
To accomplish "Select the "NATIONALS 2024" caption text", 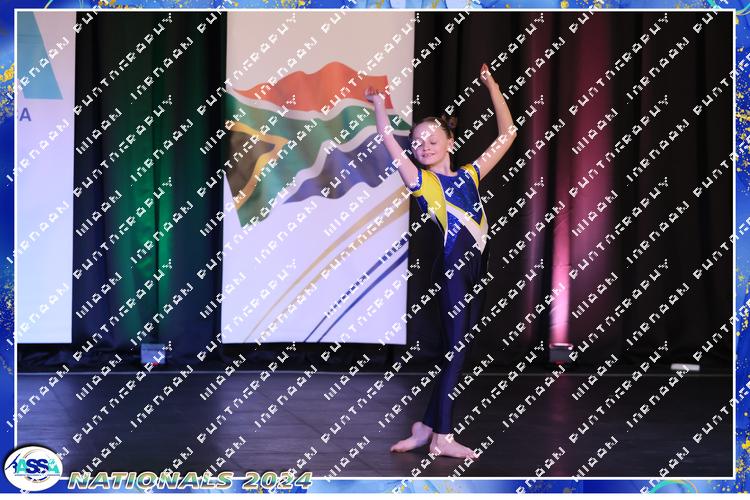I will 190,480.
